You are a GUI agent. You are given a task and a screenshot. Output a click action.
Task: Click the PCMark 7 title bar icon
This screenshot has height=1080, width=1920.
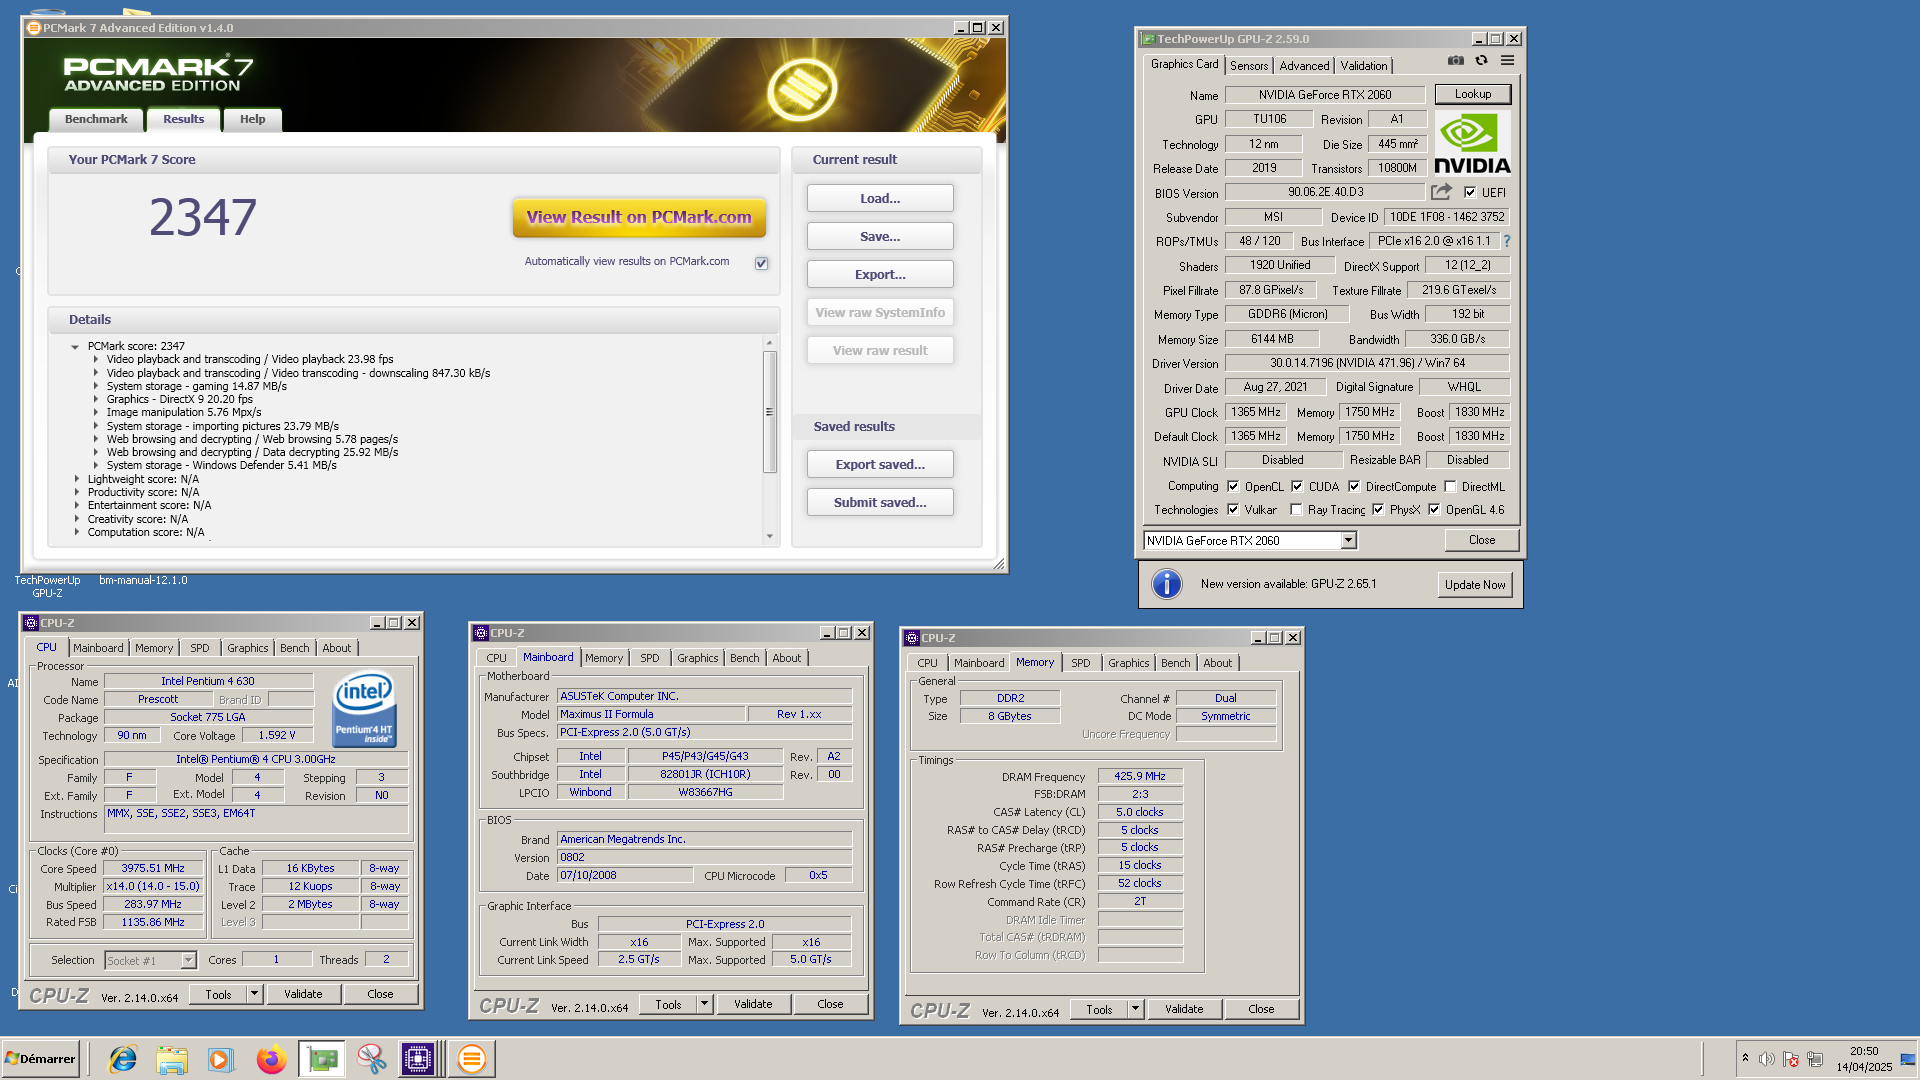click(34, 28)
